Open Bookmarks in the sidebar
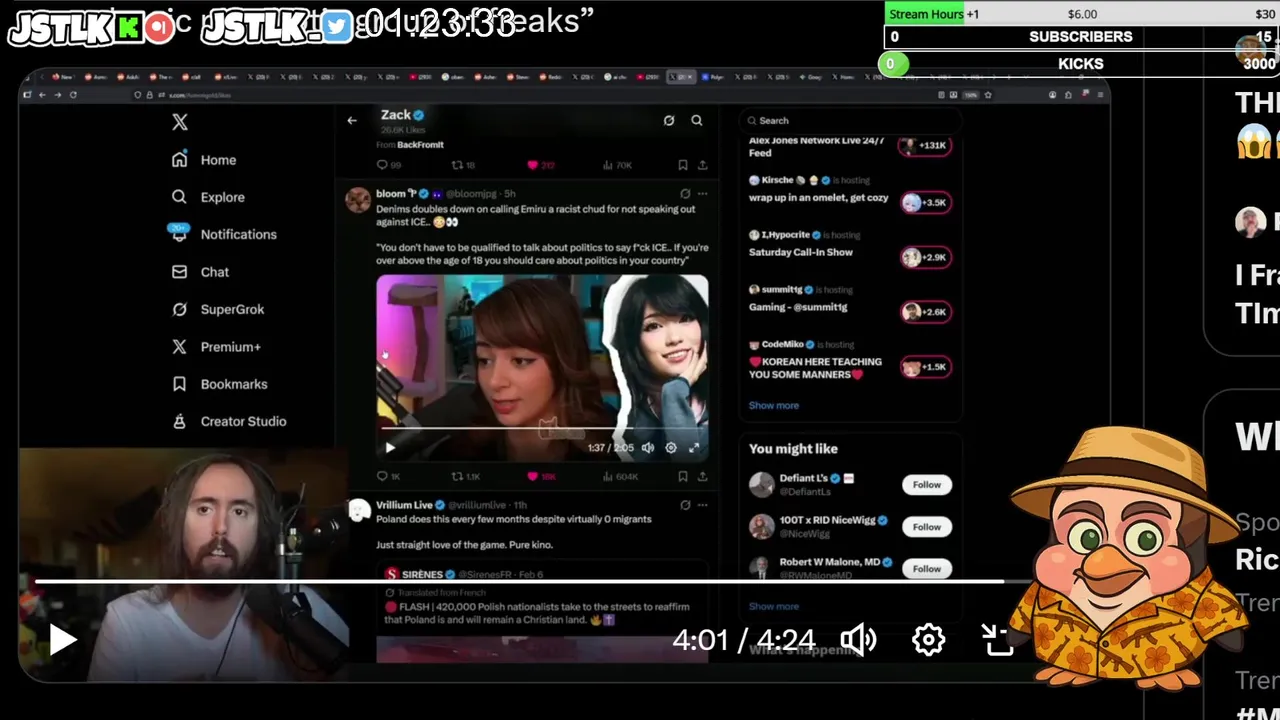Screen dimensions: 1280x720 click(219, 384)
